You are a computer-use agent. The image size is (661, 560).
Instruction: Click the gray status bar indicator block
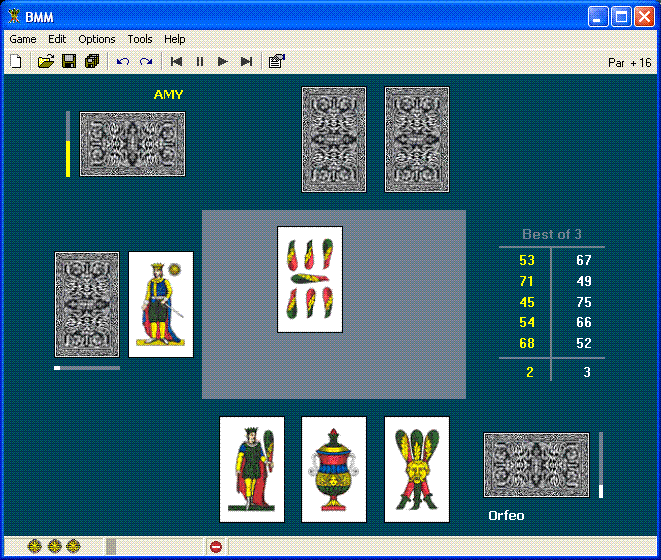[x=111, y=547]
